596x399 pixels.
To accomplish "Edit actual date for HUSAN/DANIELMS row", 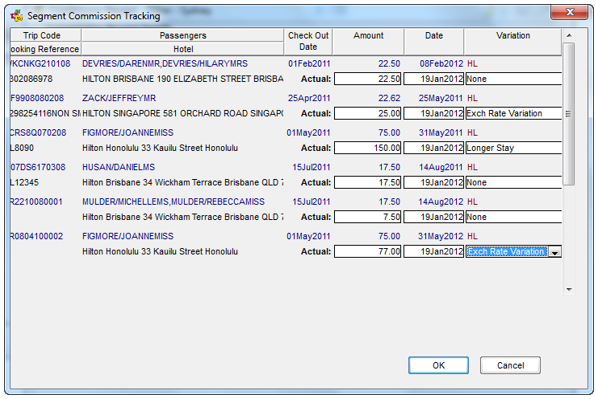I will pyautogui.click(x=434, y=182).
